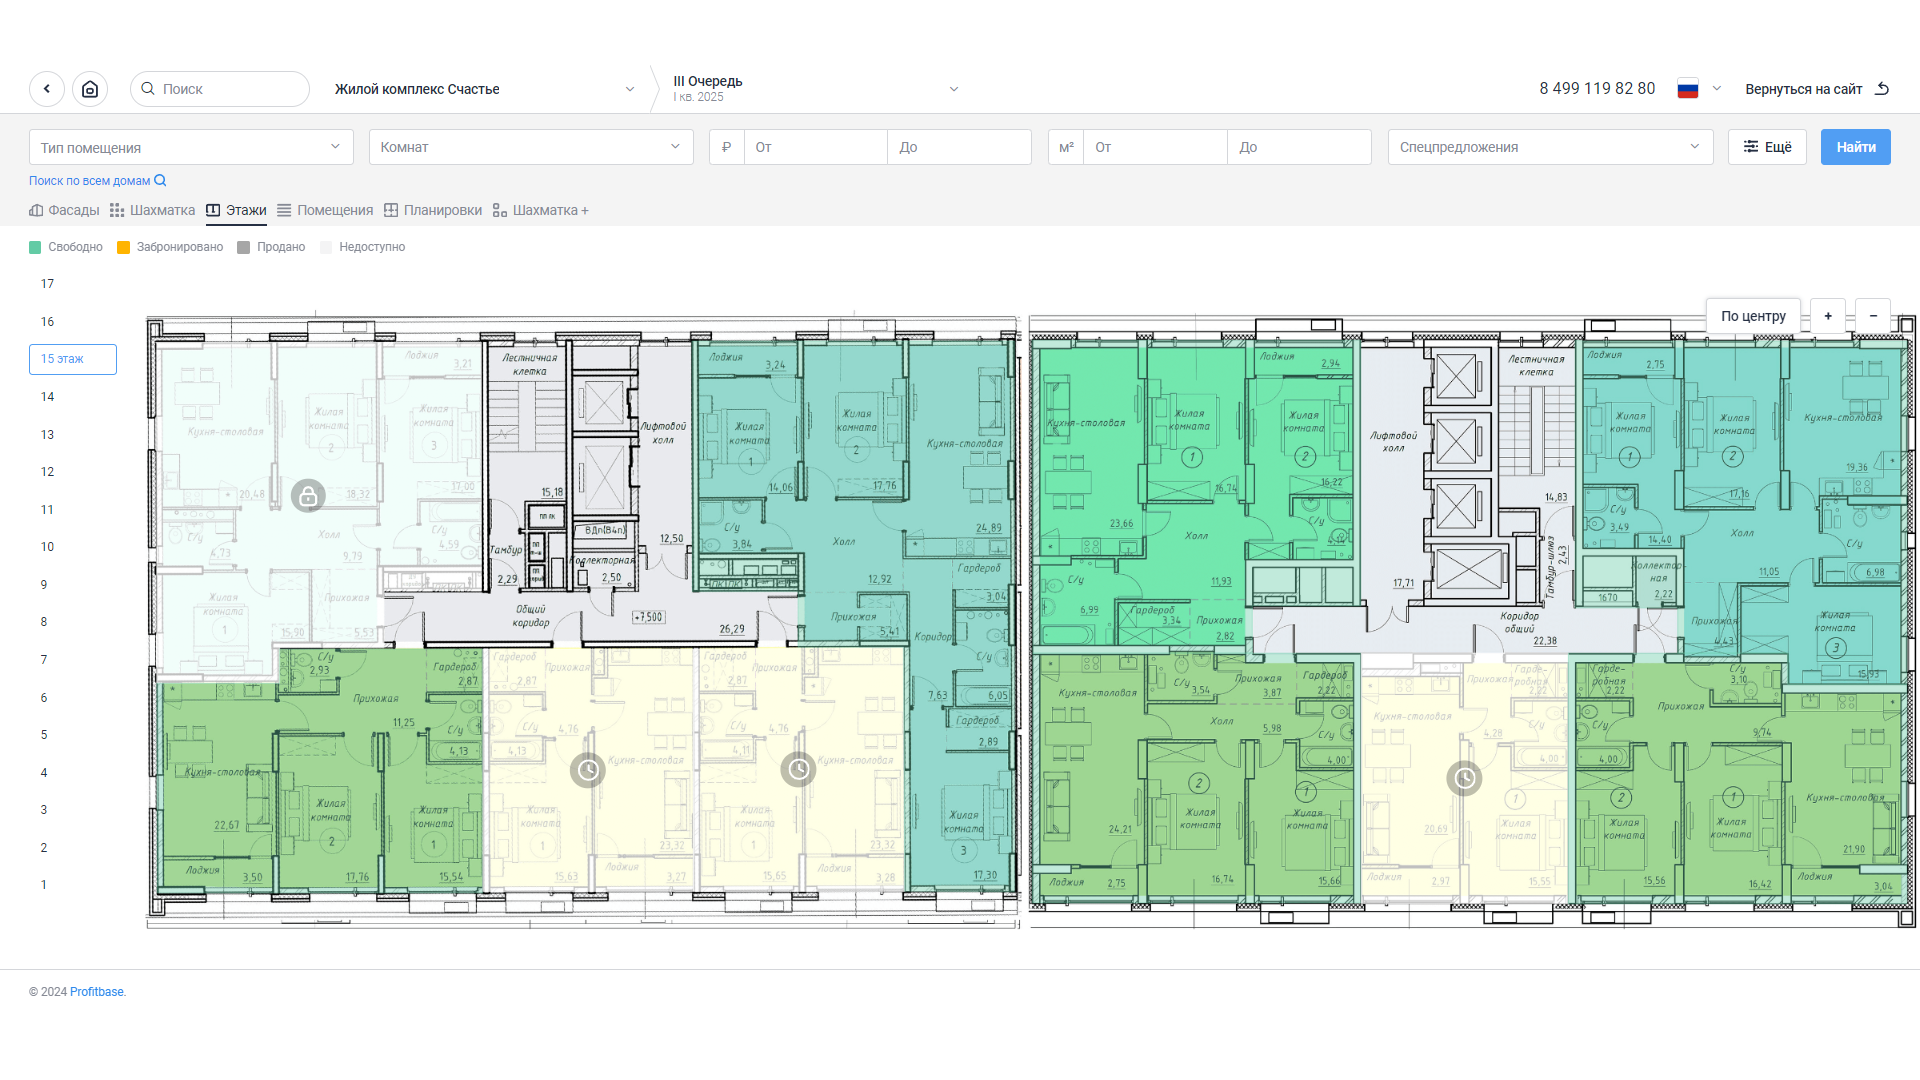The width and height of the screenshot is (1920, 1080).
Task: Click the По центру button
Action: click(x=1753, y=316)
